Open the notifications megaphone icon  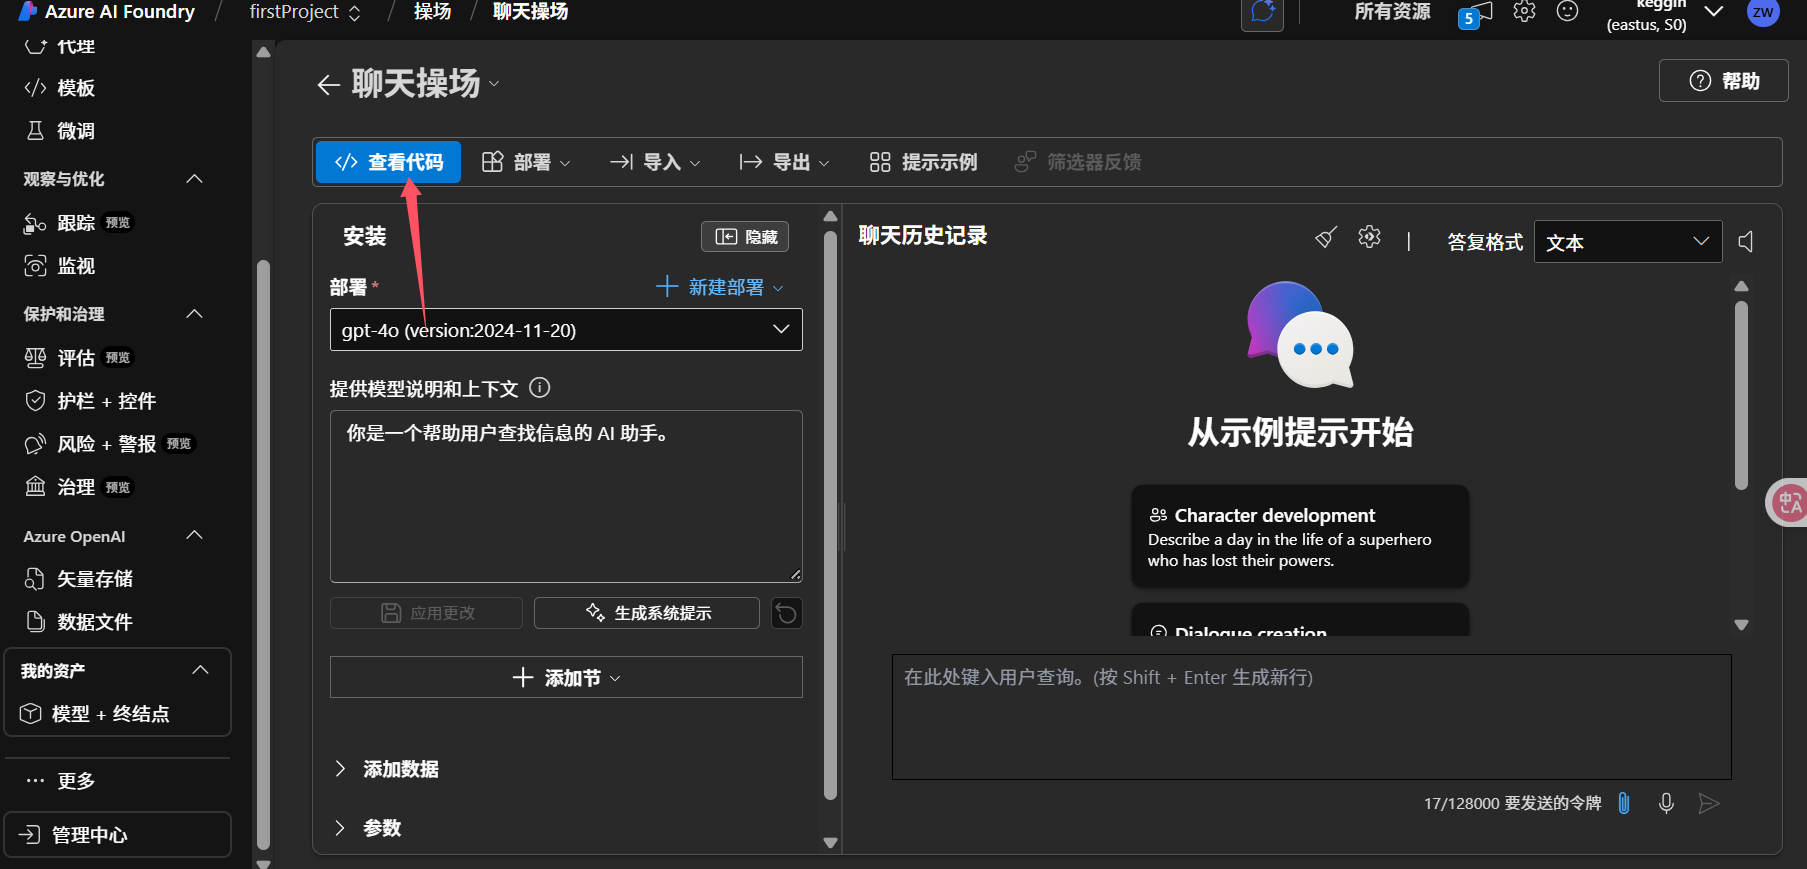click(1476, 15)
